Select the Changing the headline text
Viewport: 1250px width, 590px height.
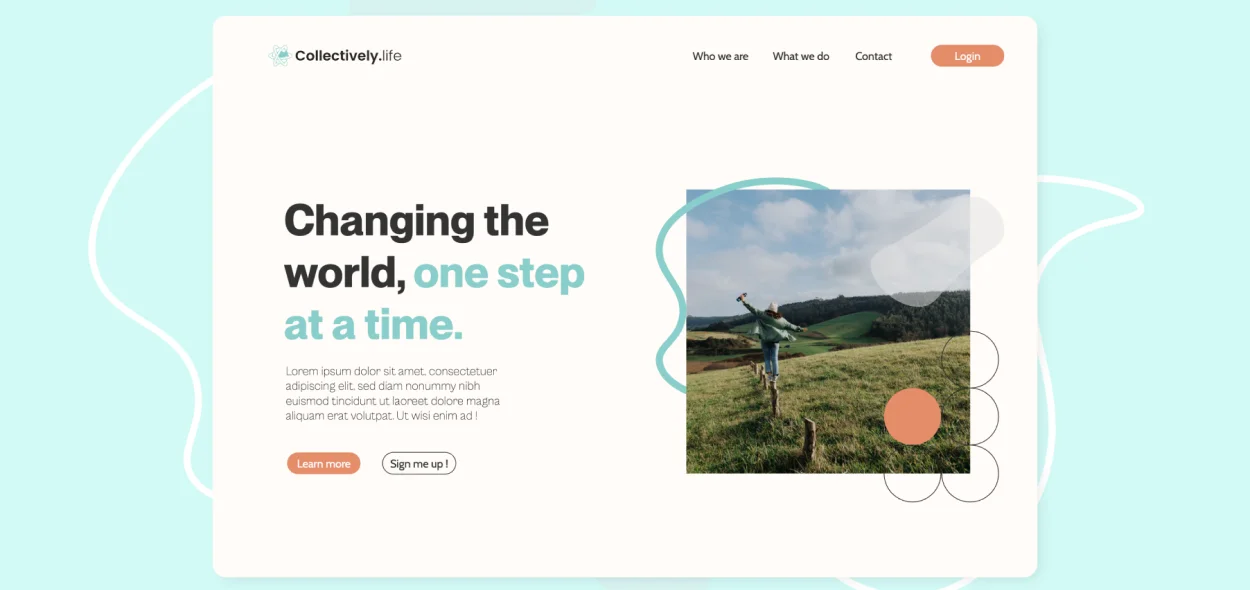pyautogui.click(x=416, y=220)
